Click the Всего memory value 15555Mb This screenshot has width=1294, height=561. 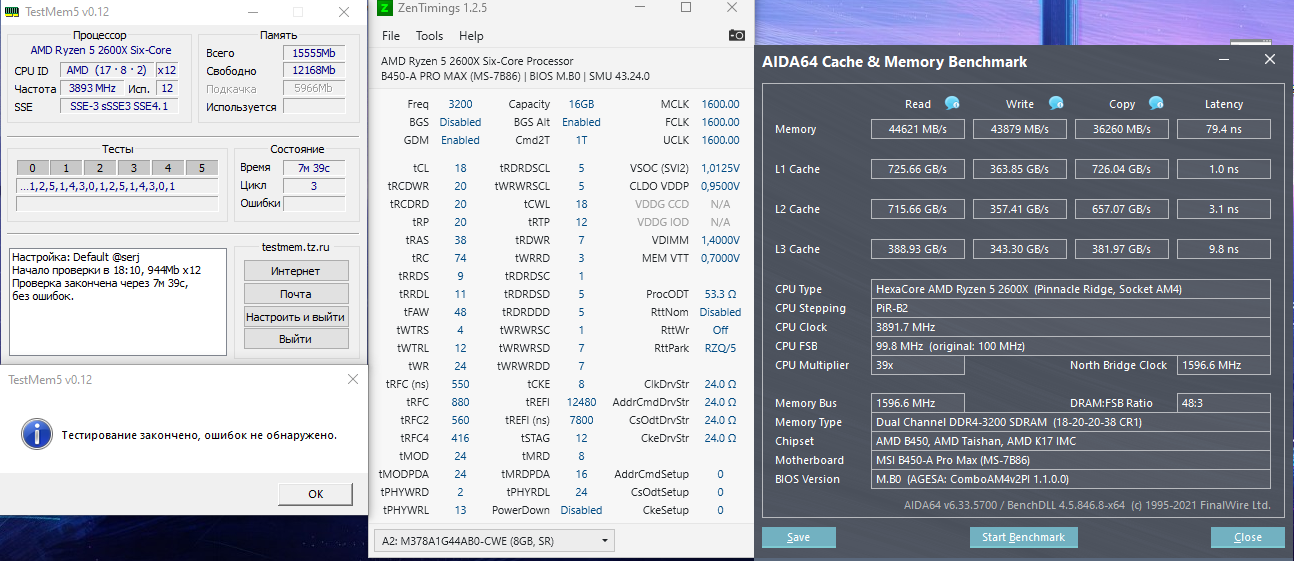(314, 53)
